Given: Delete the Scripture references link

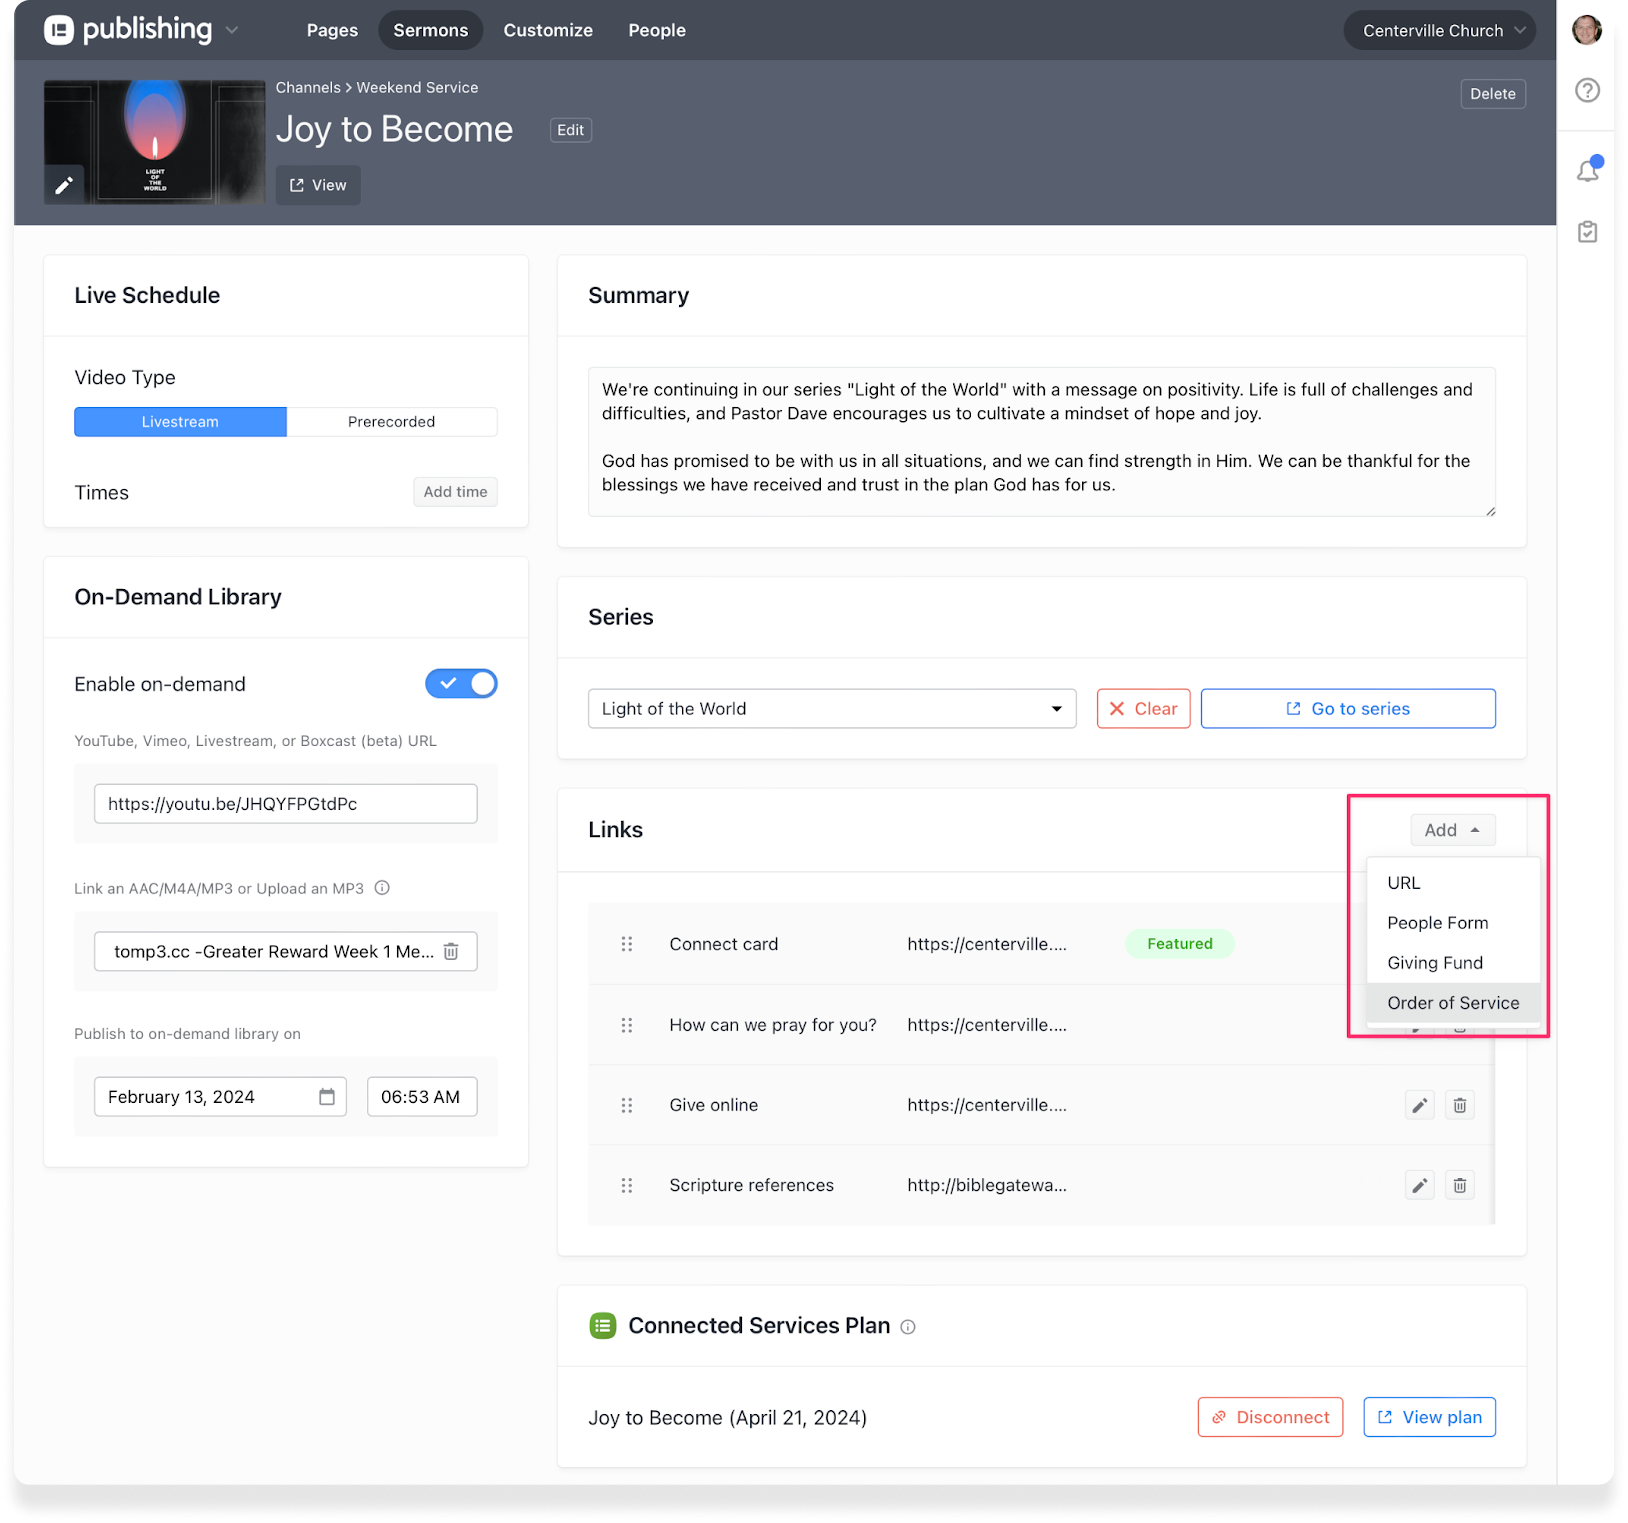Looking at the screenshot, I should [x=1459, y=1185].
